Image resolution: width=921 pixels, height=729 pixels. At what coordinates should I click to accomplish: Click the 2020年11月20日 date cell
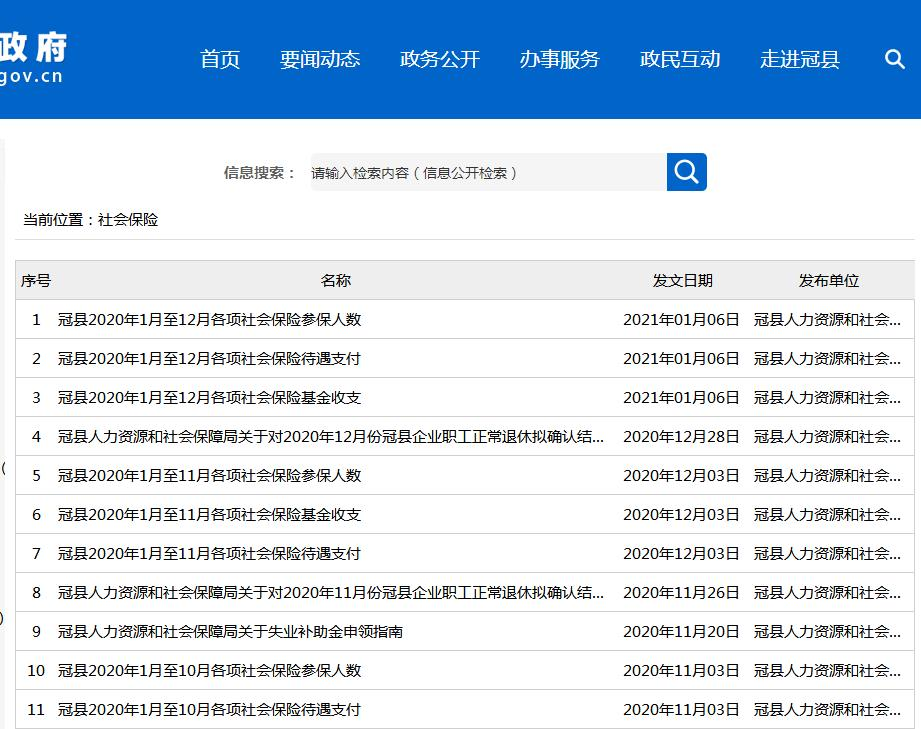681,631
